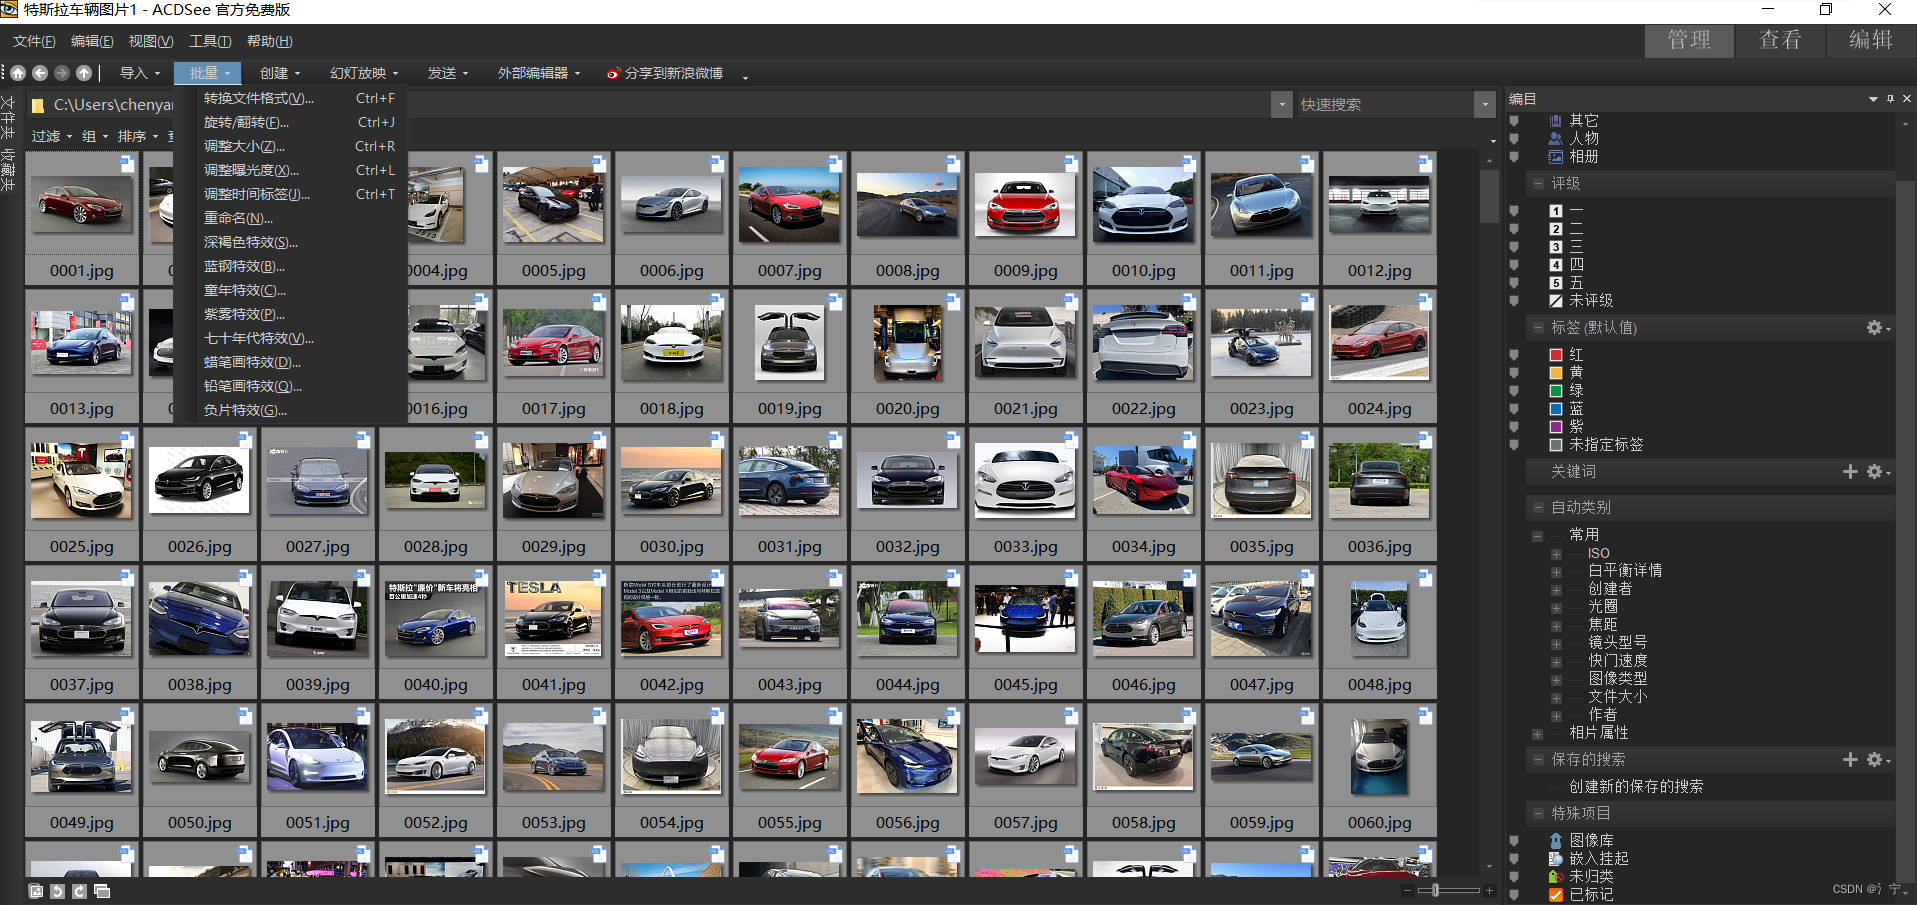
Task: Click the rotate-left icon in status bar
Action: click(x=58, y=891)
